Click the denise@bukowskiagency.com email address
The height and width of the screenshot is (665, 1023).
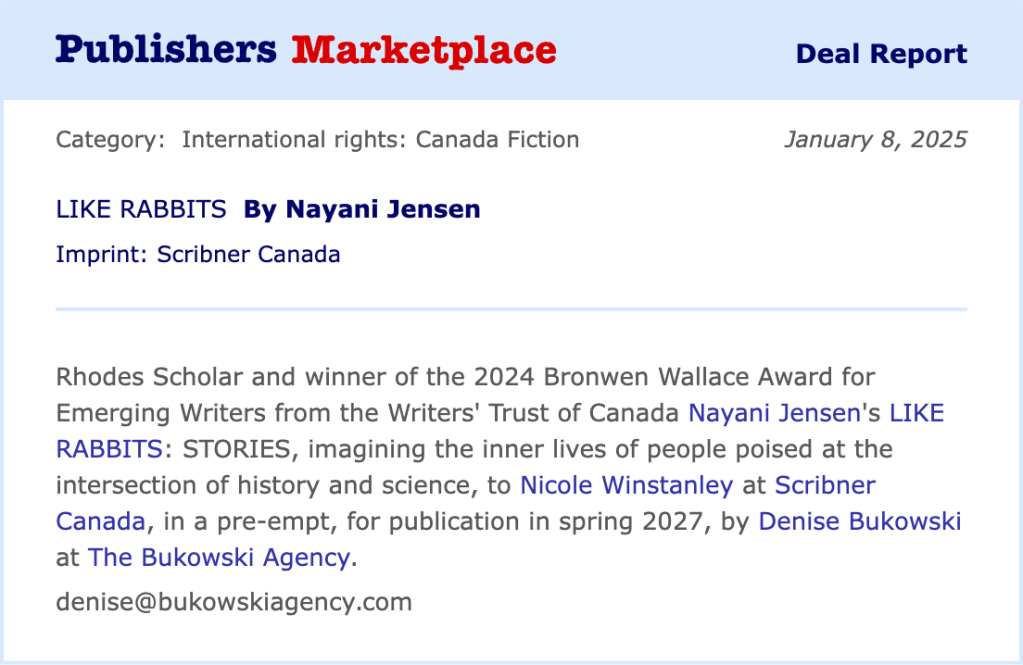tap(234, 602)
